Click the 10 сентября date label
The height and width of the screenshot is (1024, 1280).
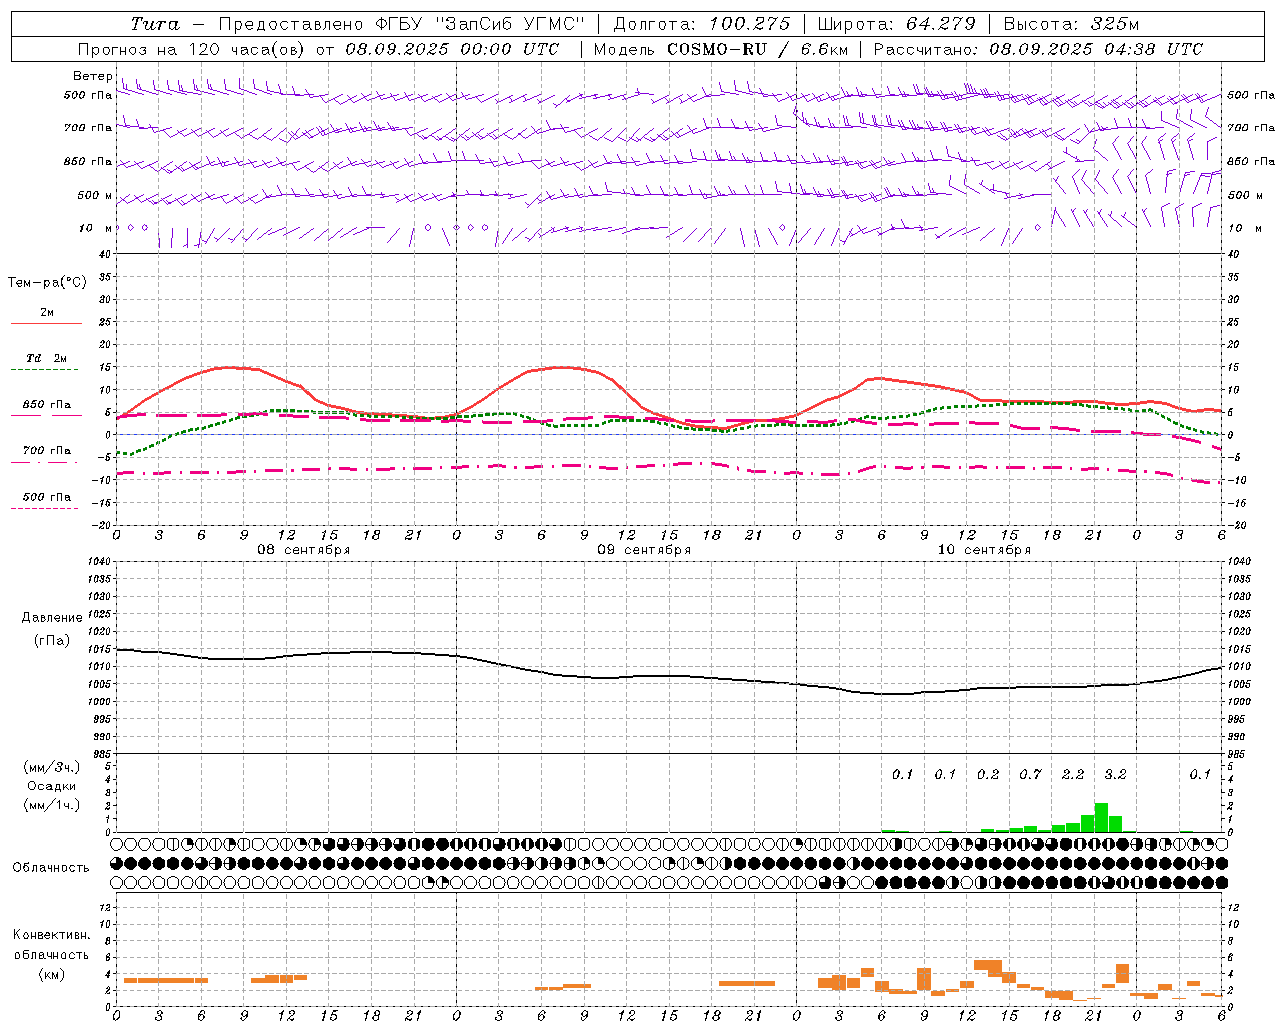pyautogui.click(x=984, y=550)
